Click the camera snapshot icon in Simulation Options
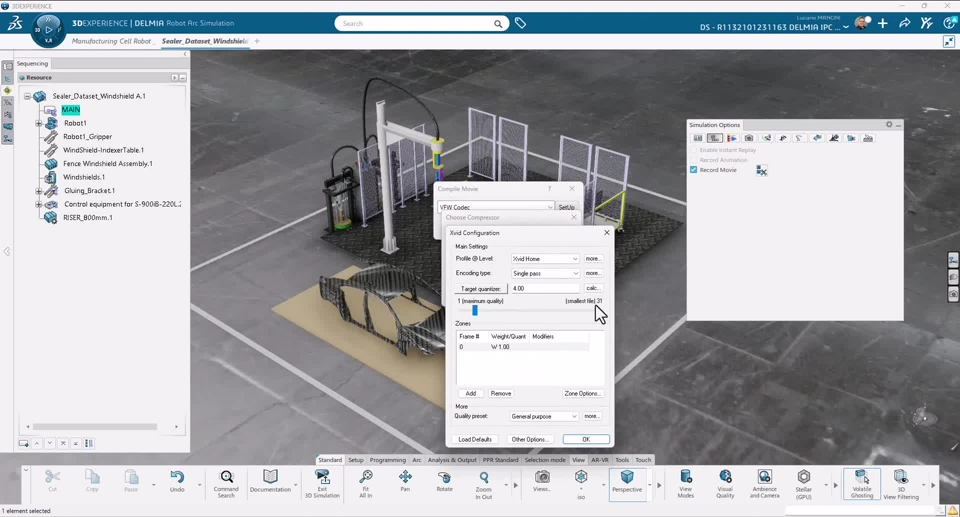960x517 pixels. pos(749,138)
